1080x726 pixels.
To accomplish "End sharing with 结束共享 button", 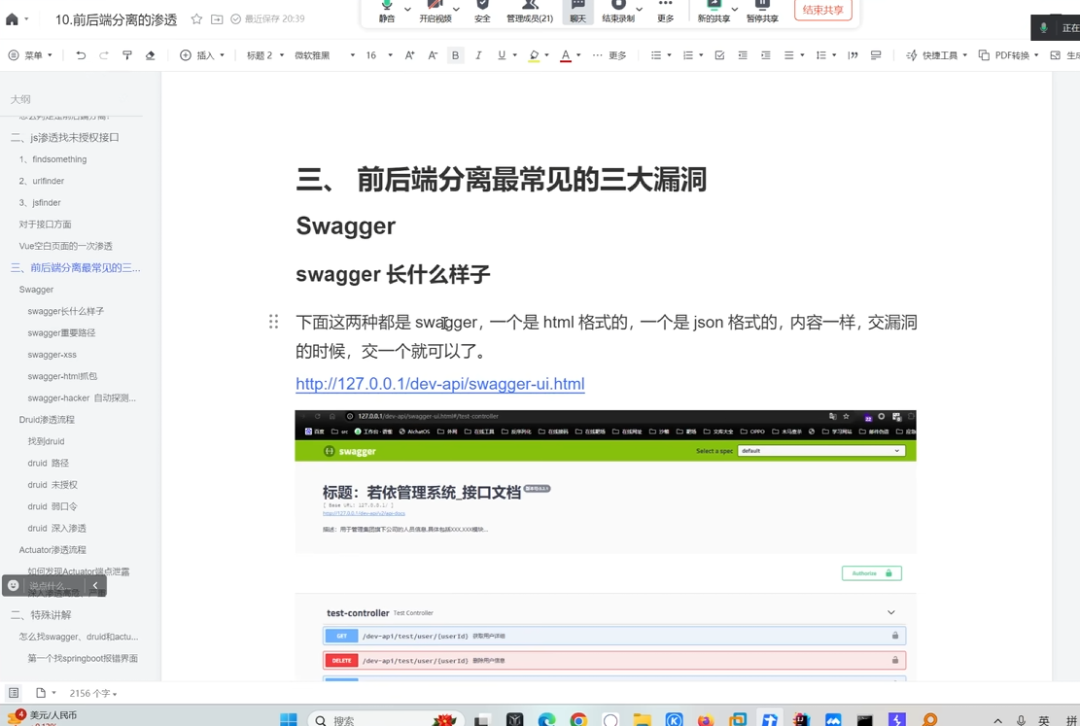I will tap(822, 10).
